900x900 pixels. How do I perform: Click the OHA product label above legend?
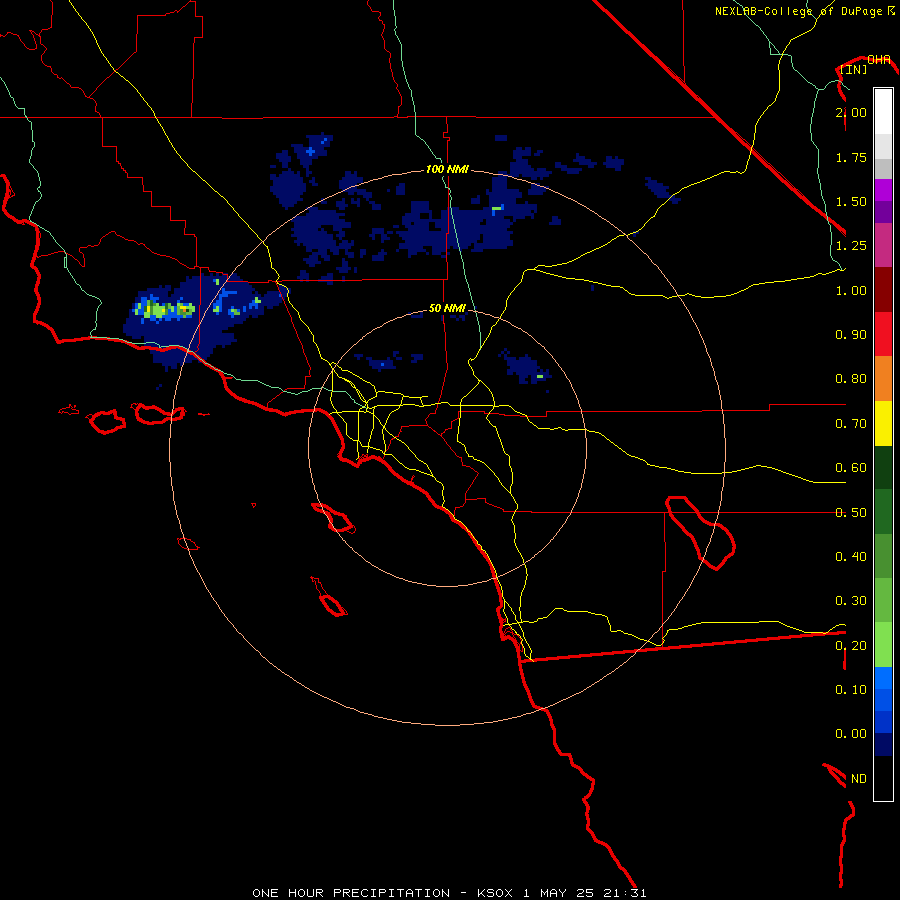click(879, 59)
